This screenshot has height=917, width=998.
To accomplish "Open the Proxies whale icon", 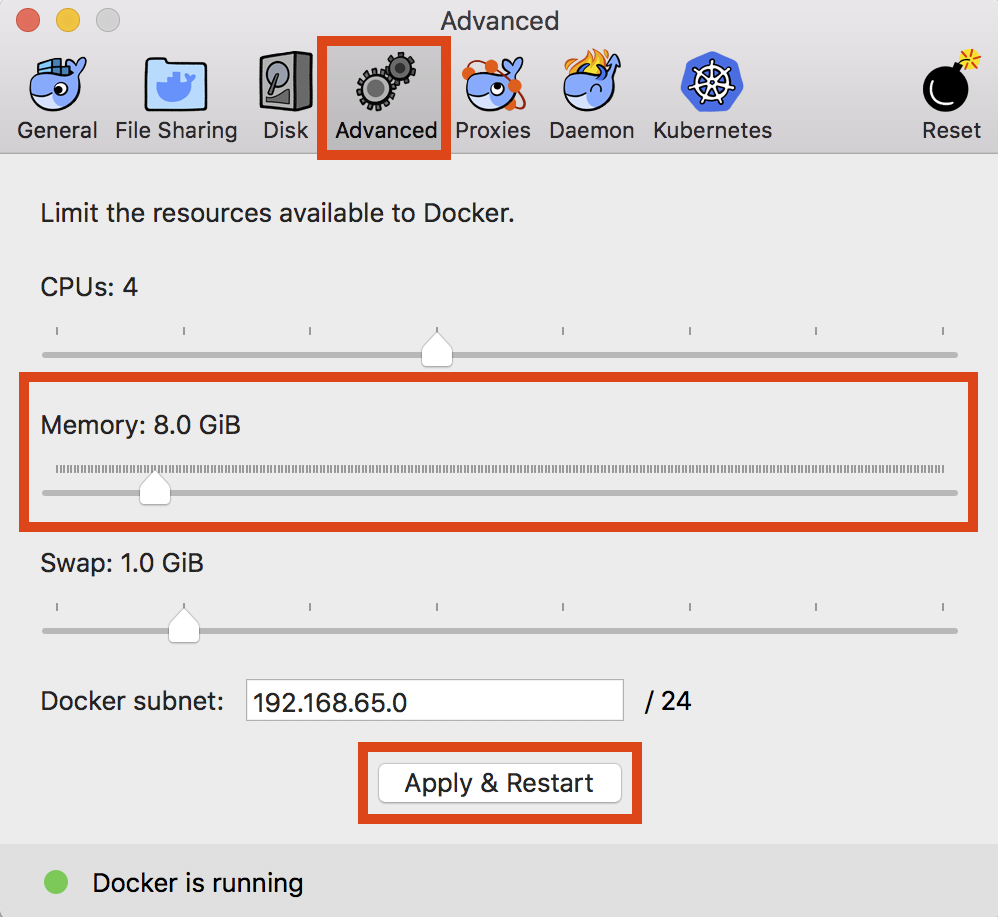I will point(494,83).
